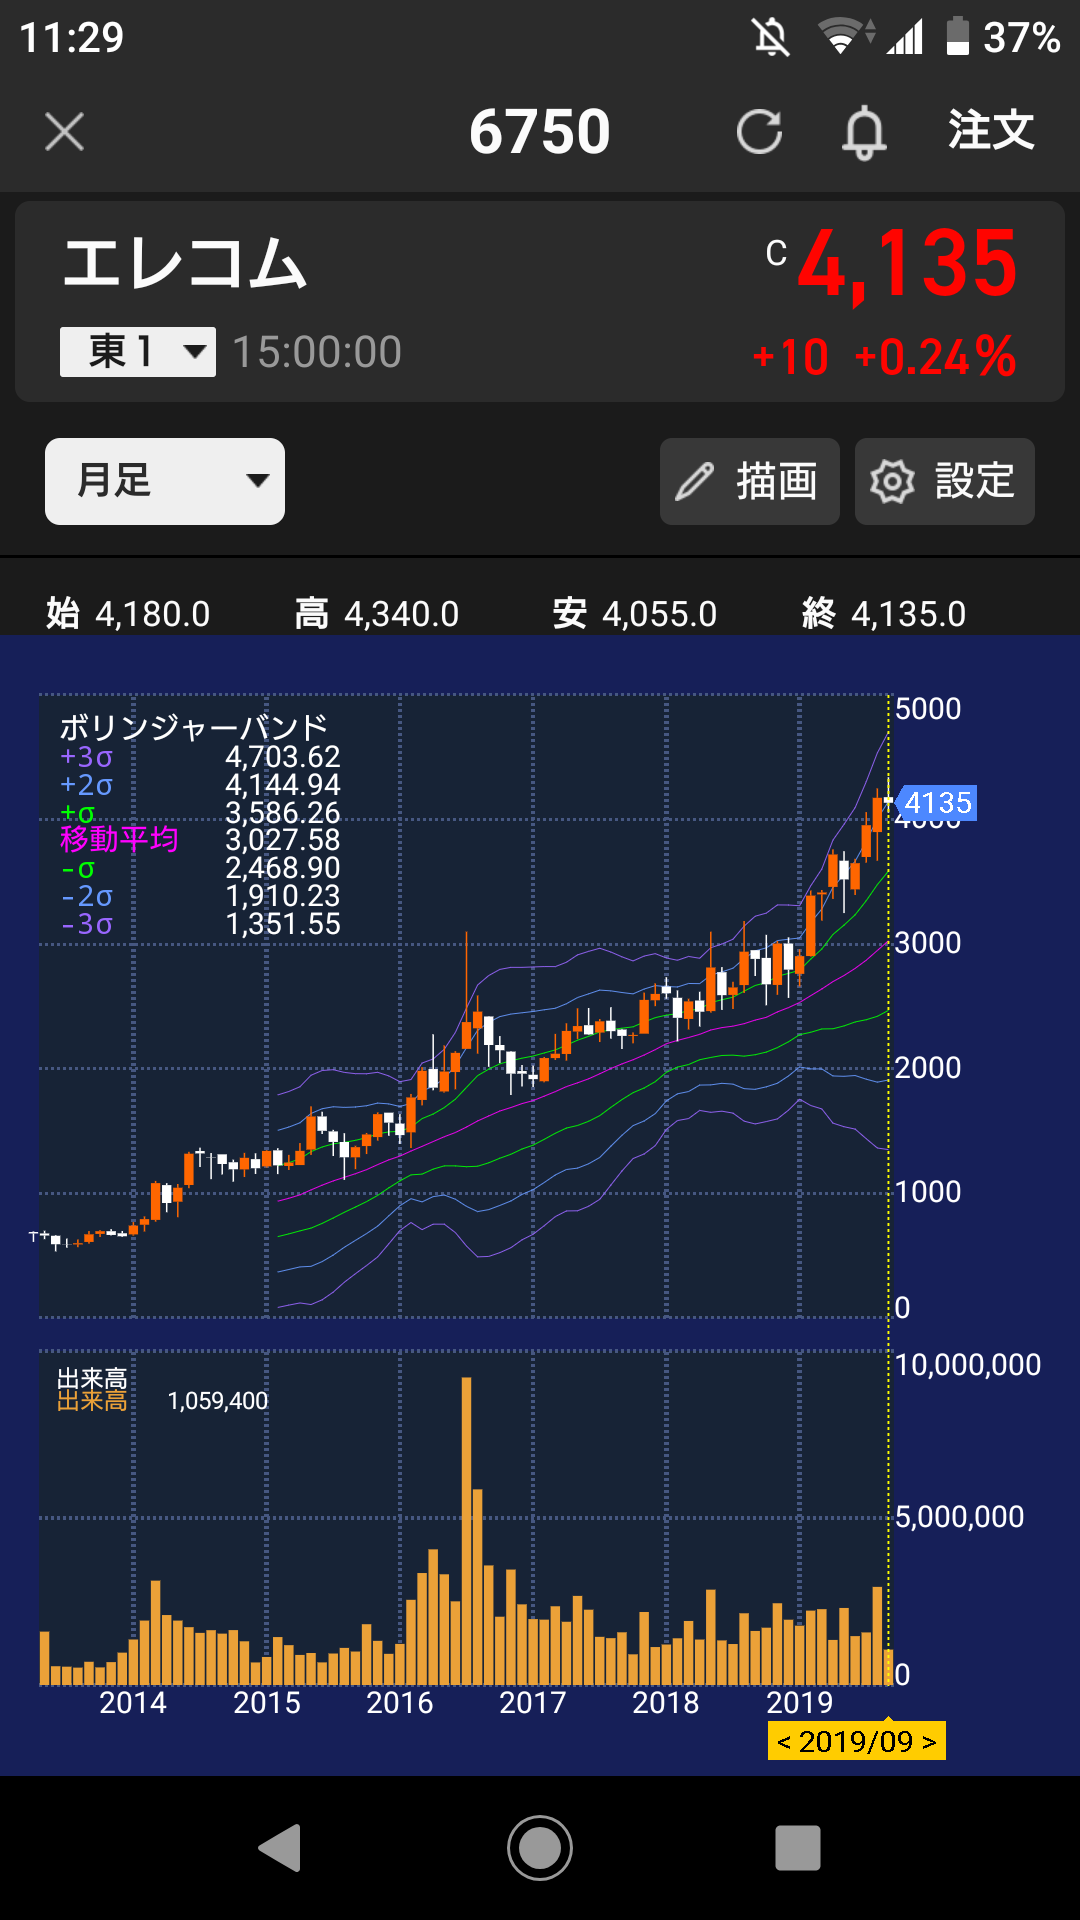The height and width of the screenshot is (1920, 1080).
Task: Tap -σ value 2,468.90
Action: [283, 868]
